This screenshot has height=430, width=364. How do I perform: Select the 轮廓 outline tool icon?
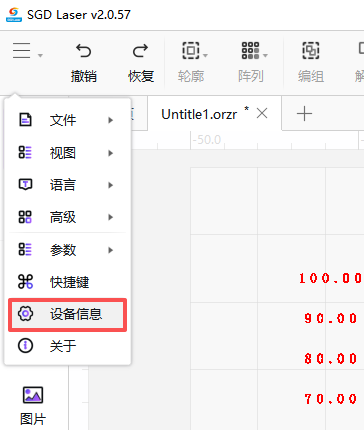click(191, 50)
